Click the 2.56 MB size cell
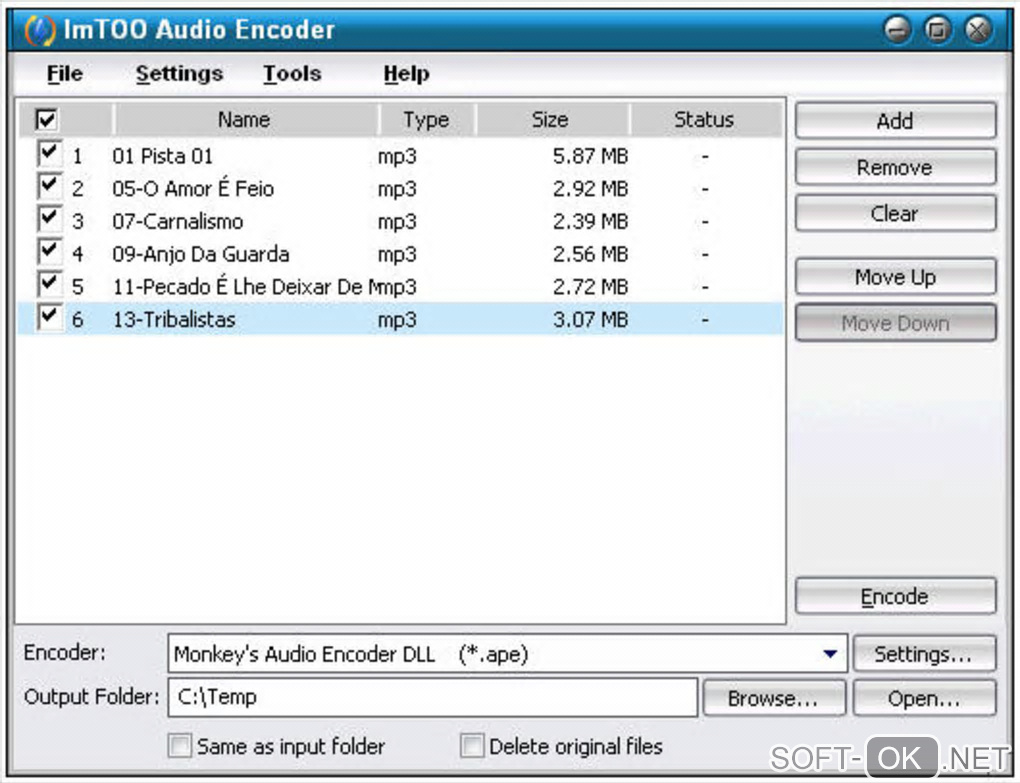 tap(591, 254)
